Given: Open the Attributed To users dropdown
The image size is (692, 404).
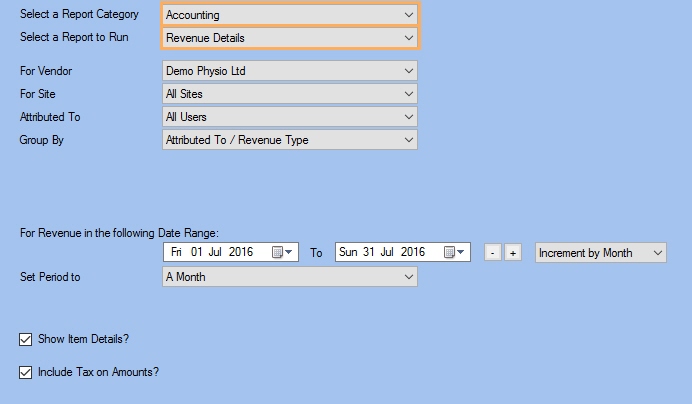Looking at the screenshot, I should 290,117.
